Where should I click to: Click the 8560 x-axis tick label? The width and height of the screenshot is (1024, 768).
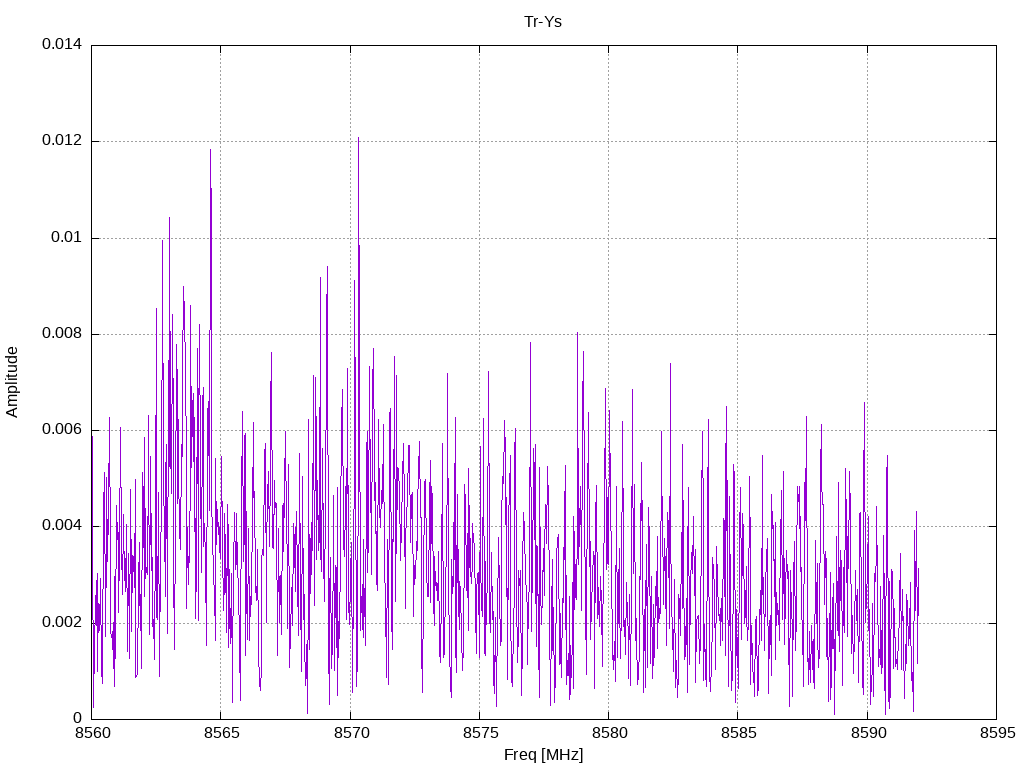pyautogui.click(x=92, y=733)
